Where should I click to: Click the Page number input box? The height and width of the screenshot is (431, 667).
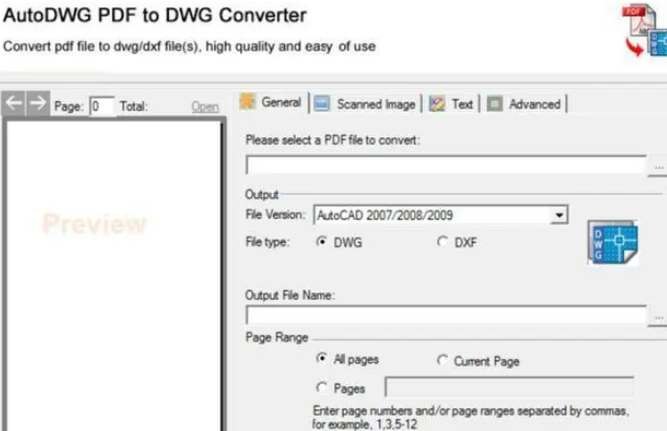(x=102, y=106)
